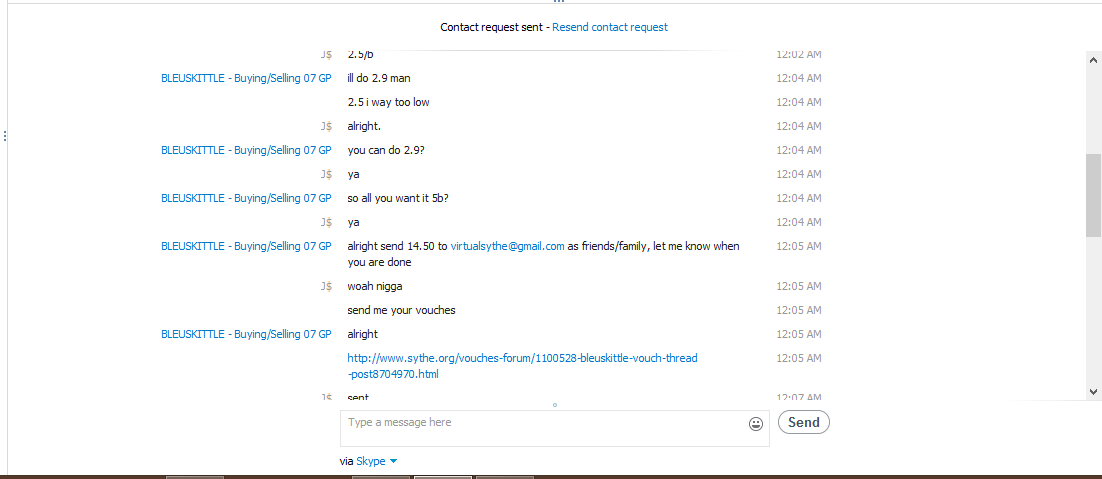Click the 12:05 AM timestamp beside the vouch link
Image resolution: width=1102 pixels, height=479 pixels.
point(798,358)
